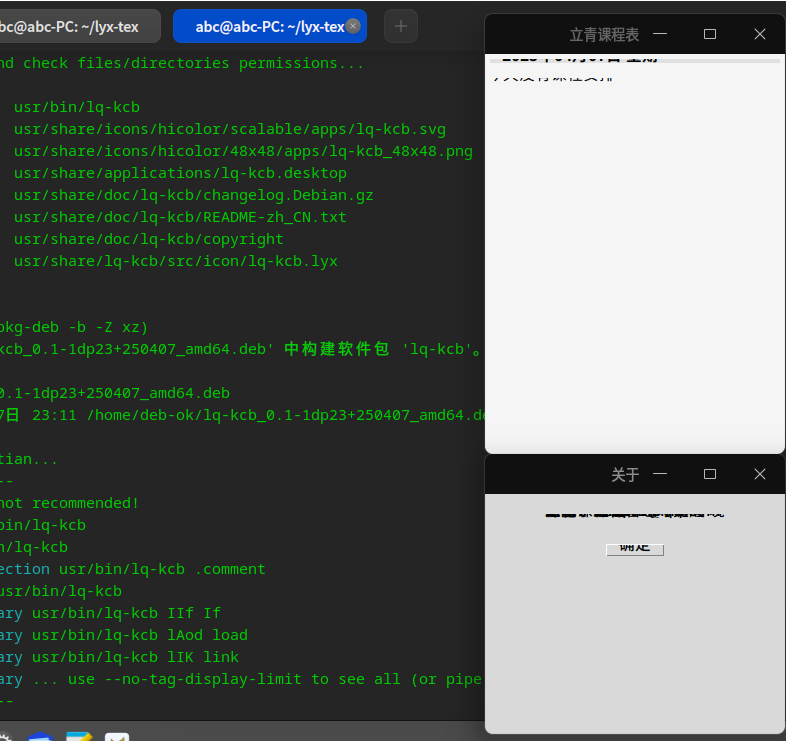Viewport: 786px width, 741px height.
Task: Click the 关于 dialog title text
Action: (625, 475)
